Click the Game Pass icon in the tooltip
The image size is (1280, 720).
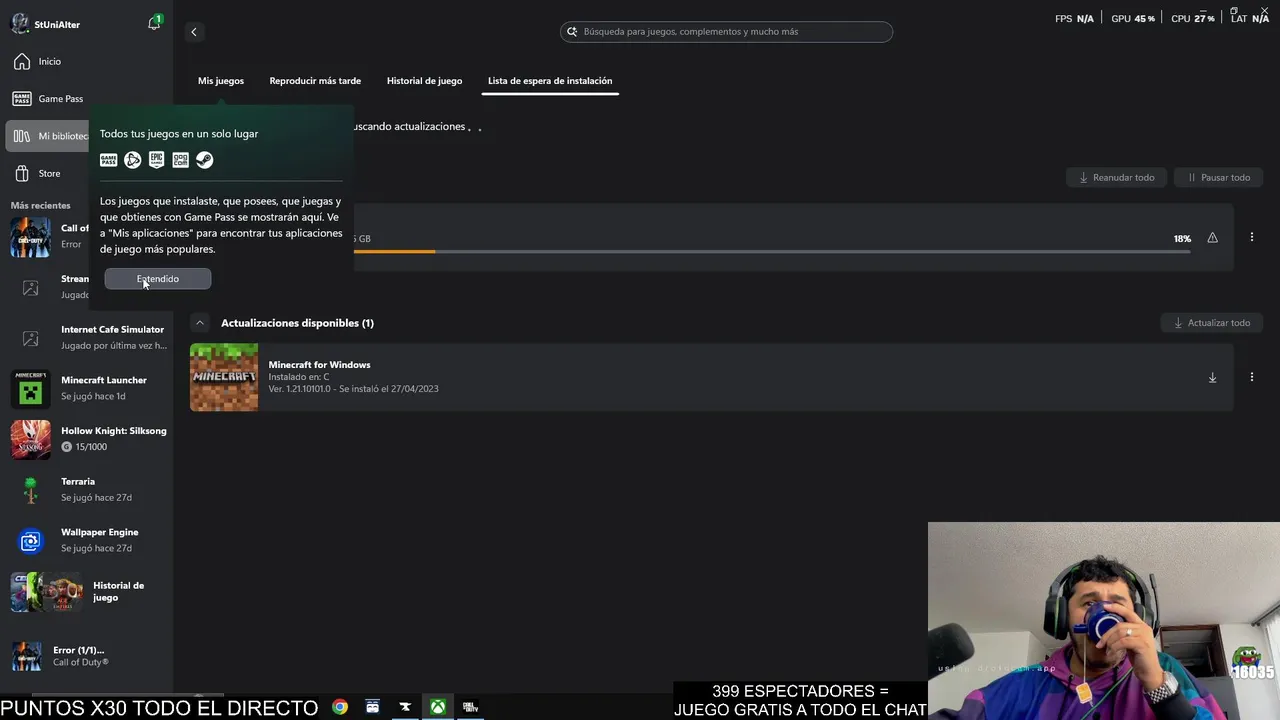109,160
